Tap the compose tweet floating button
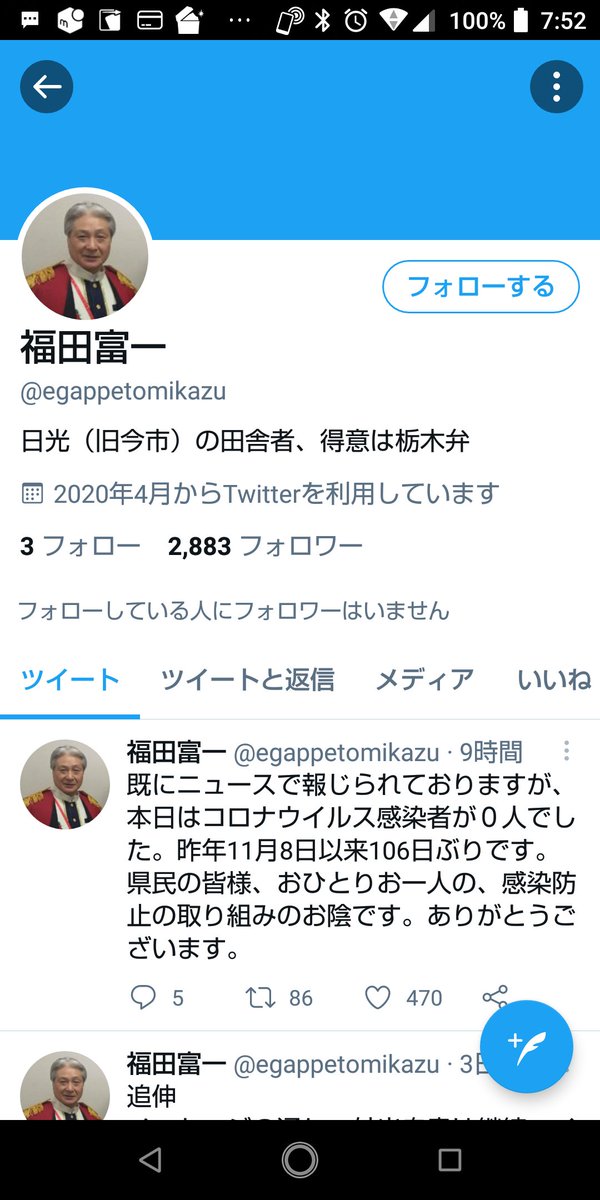This screenshot has width=600, height=1200. (527, 1046)
